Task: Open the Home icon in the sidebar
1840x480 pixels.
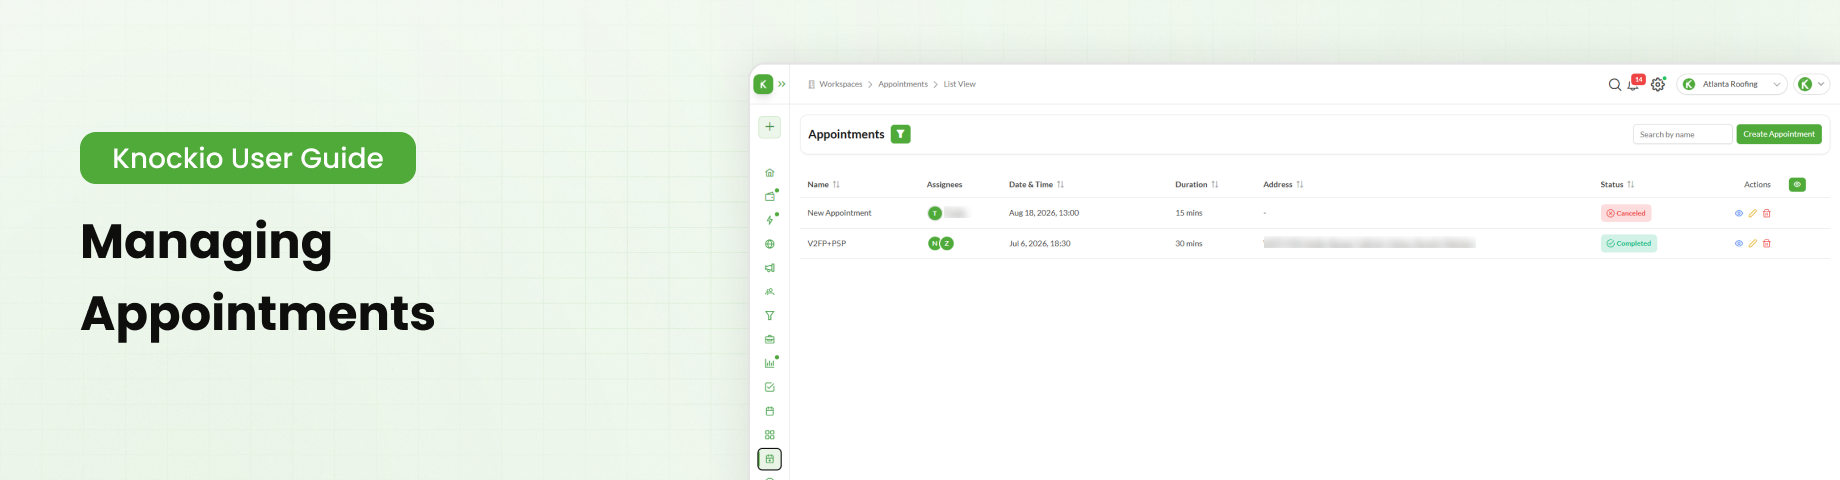Action: coord(769,173)
